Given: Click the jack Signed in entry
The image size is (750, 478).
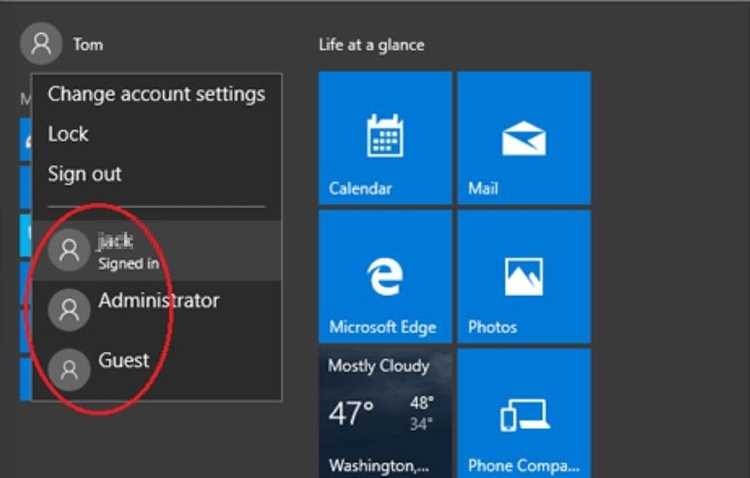Looking at the screenshot, I should point(157,250).
